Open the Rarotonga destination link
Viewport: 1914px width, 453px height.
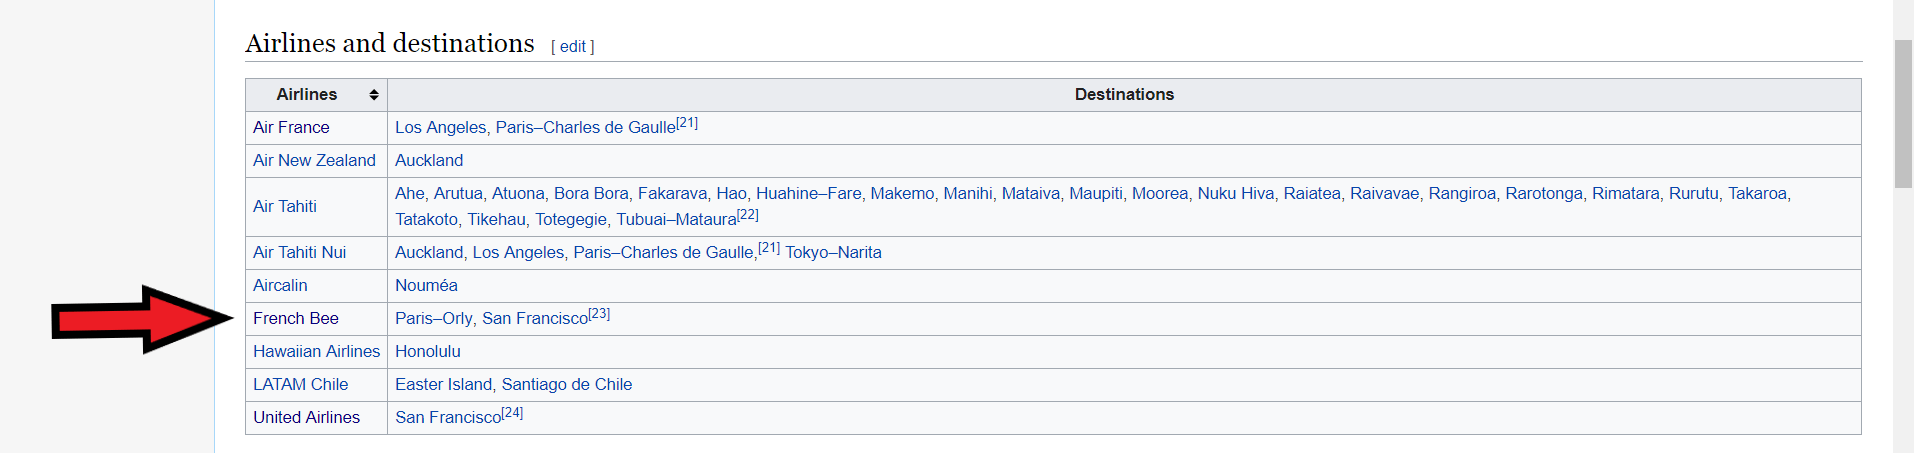coord(1544,193)
